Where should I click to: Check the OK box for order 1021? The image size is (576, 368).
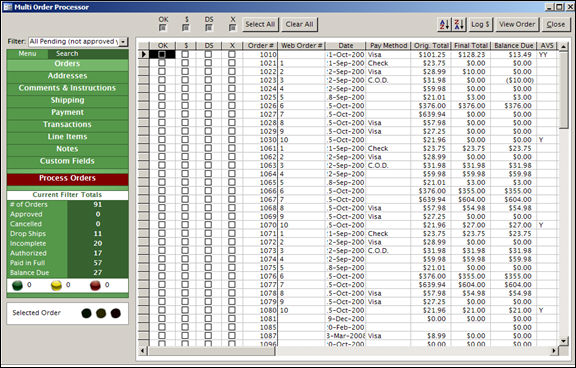point(162,63)
